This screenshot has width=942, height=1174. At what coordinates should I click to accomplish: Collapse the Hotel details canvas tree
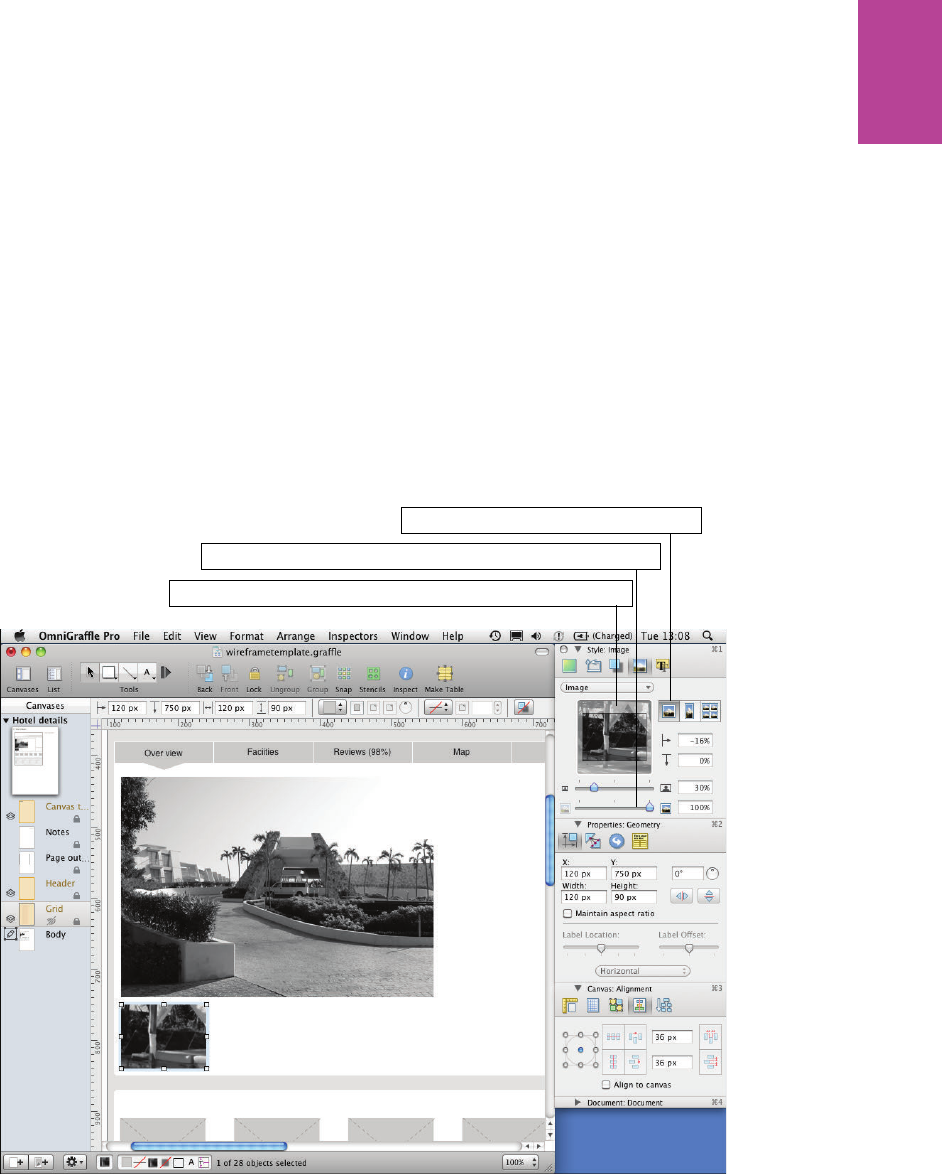[x=6, y=720]
